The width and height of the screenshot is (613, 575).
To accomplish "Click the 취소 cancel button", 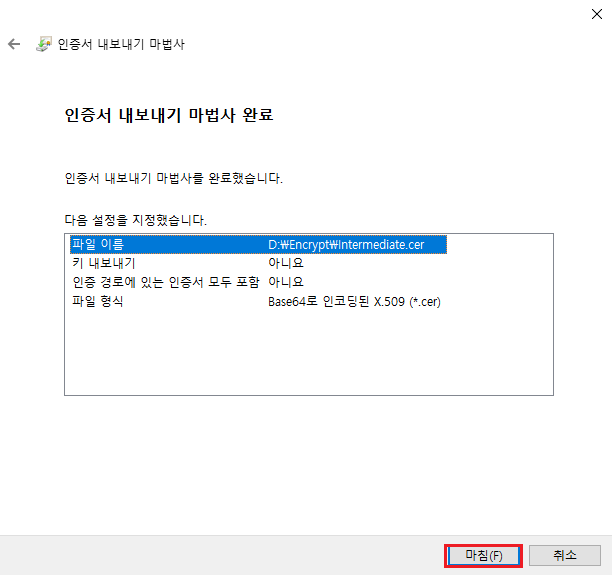I will [x=565, y=555].
